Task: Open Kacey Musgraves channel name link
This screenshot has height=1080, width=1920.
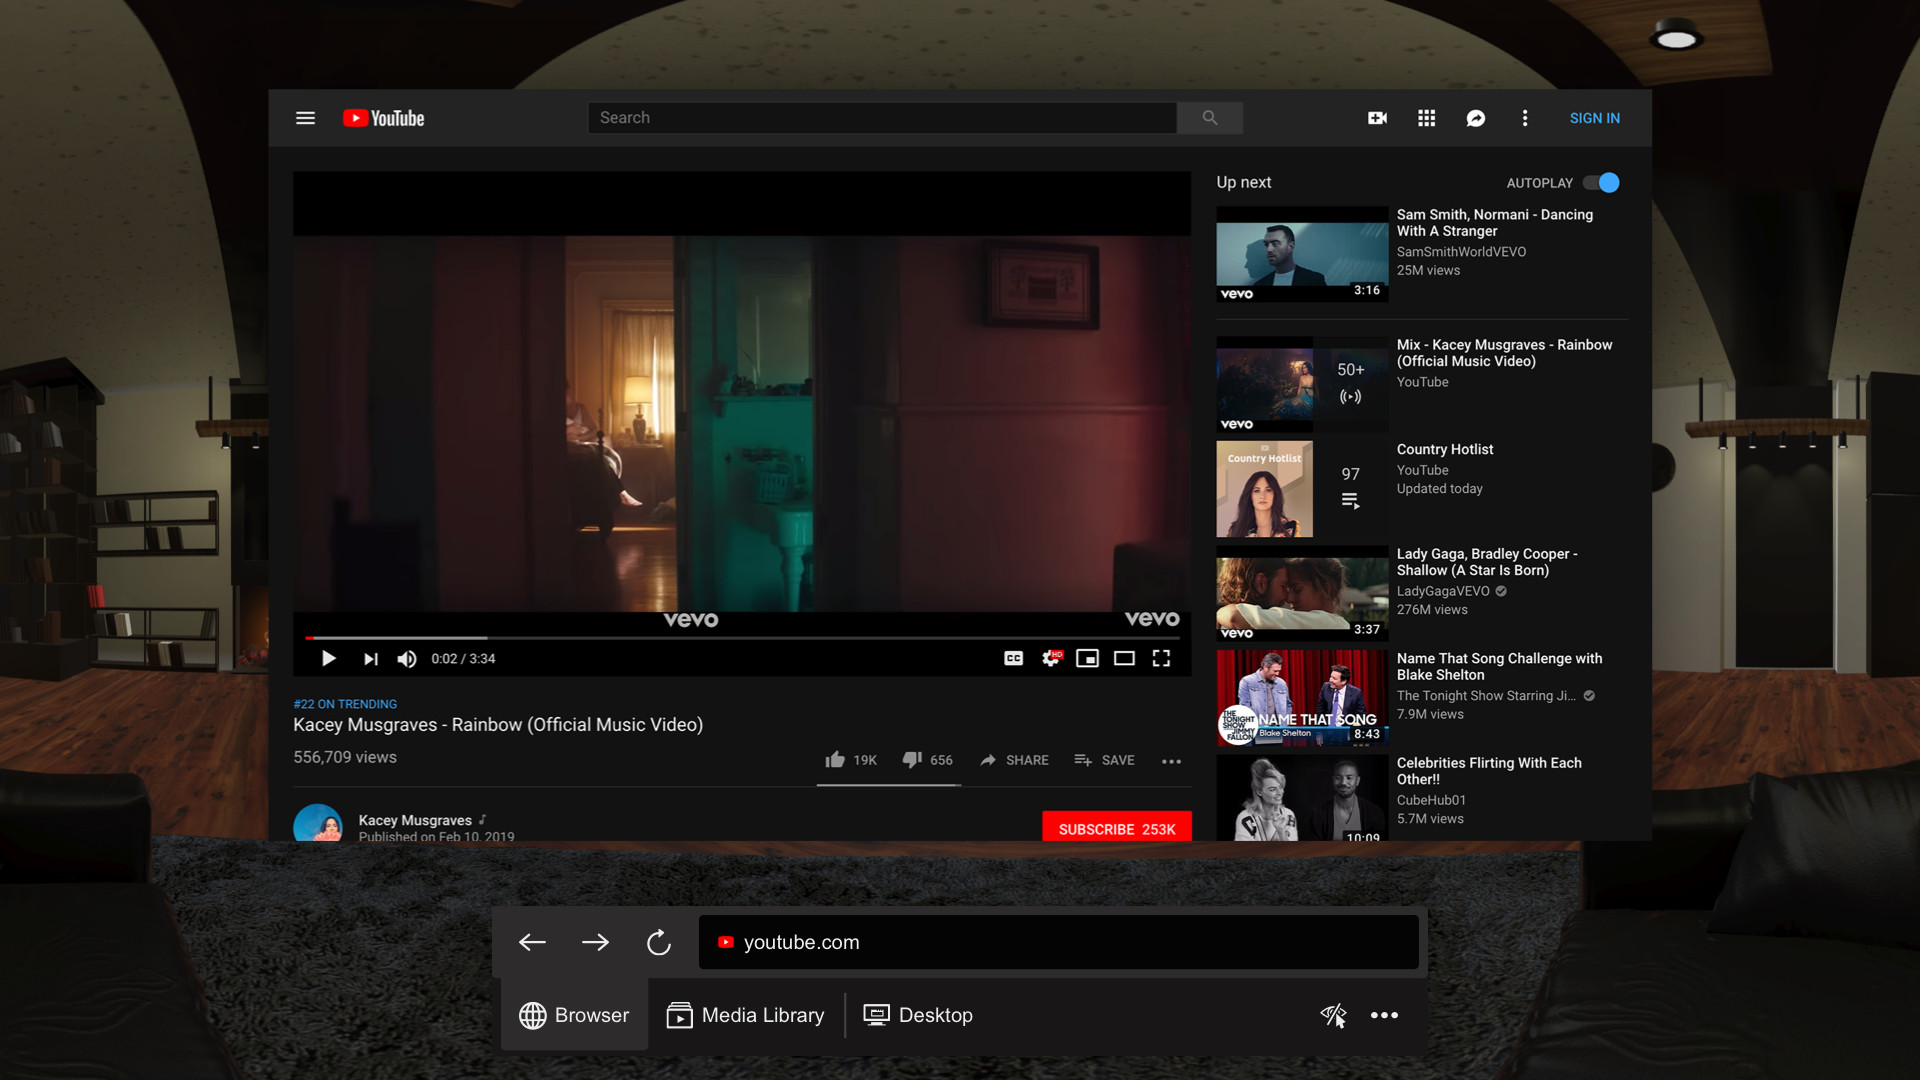Action: [x=415, y=820]
